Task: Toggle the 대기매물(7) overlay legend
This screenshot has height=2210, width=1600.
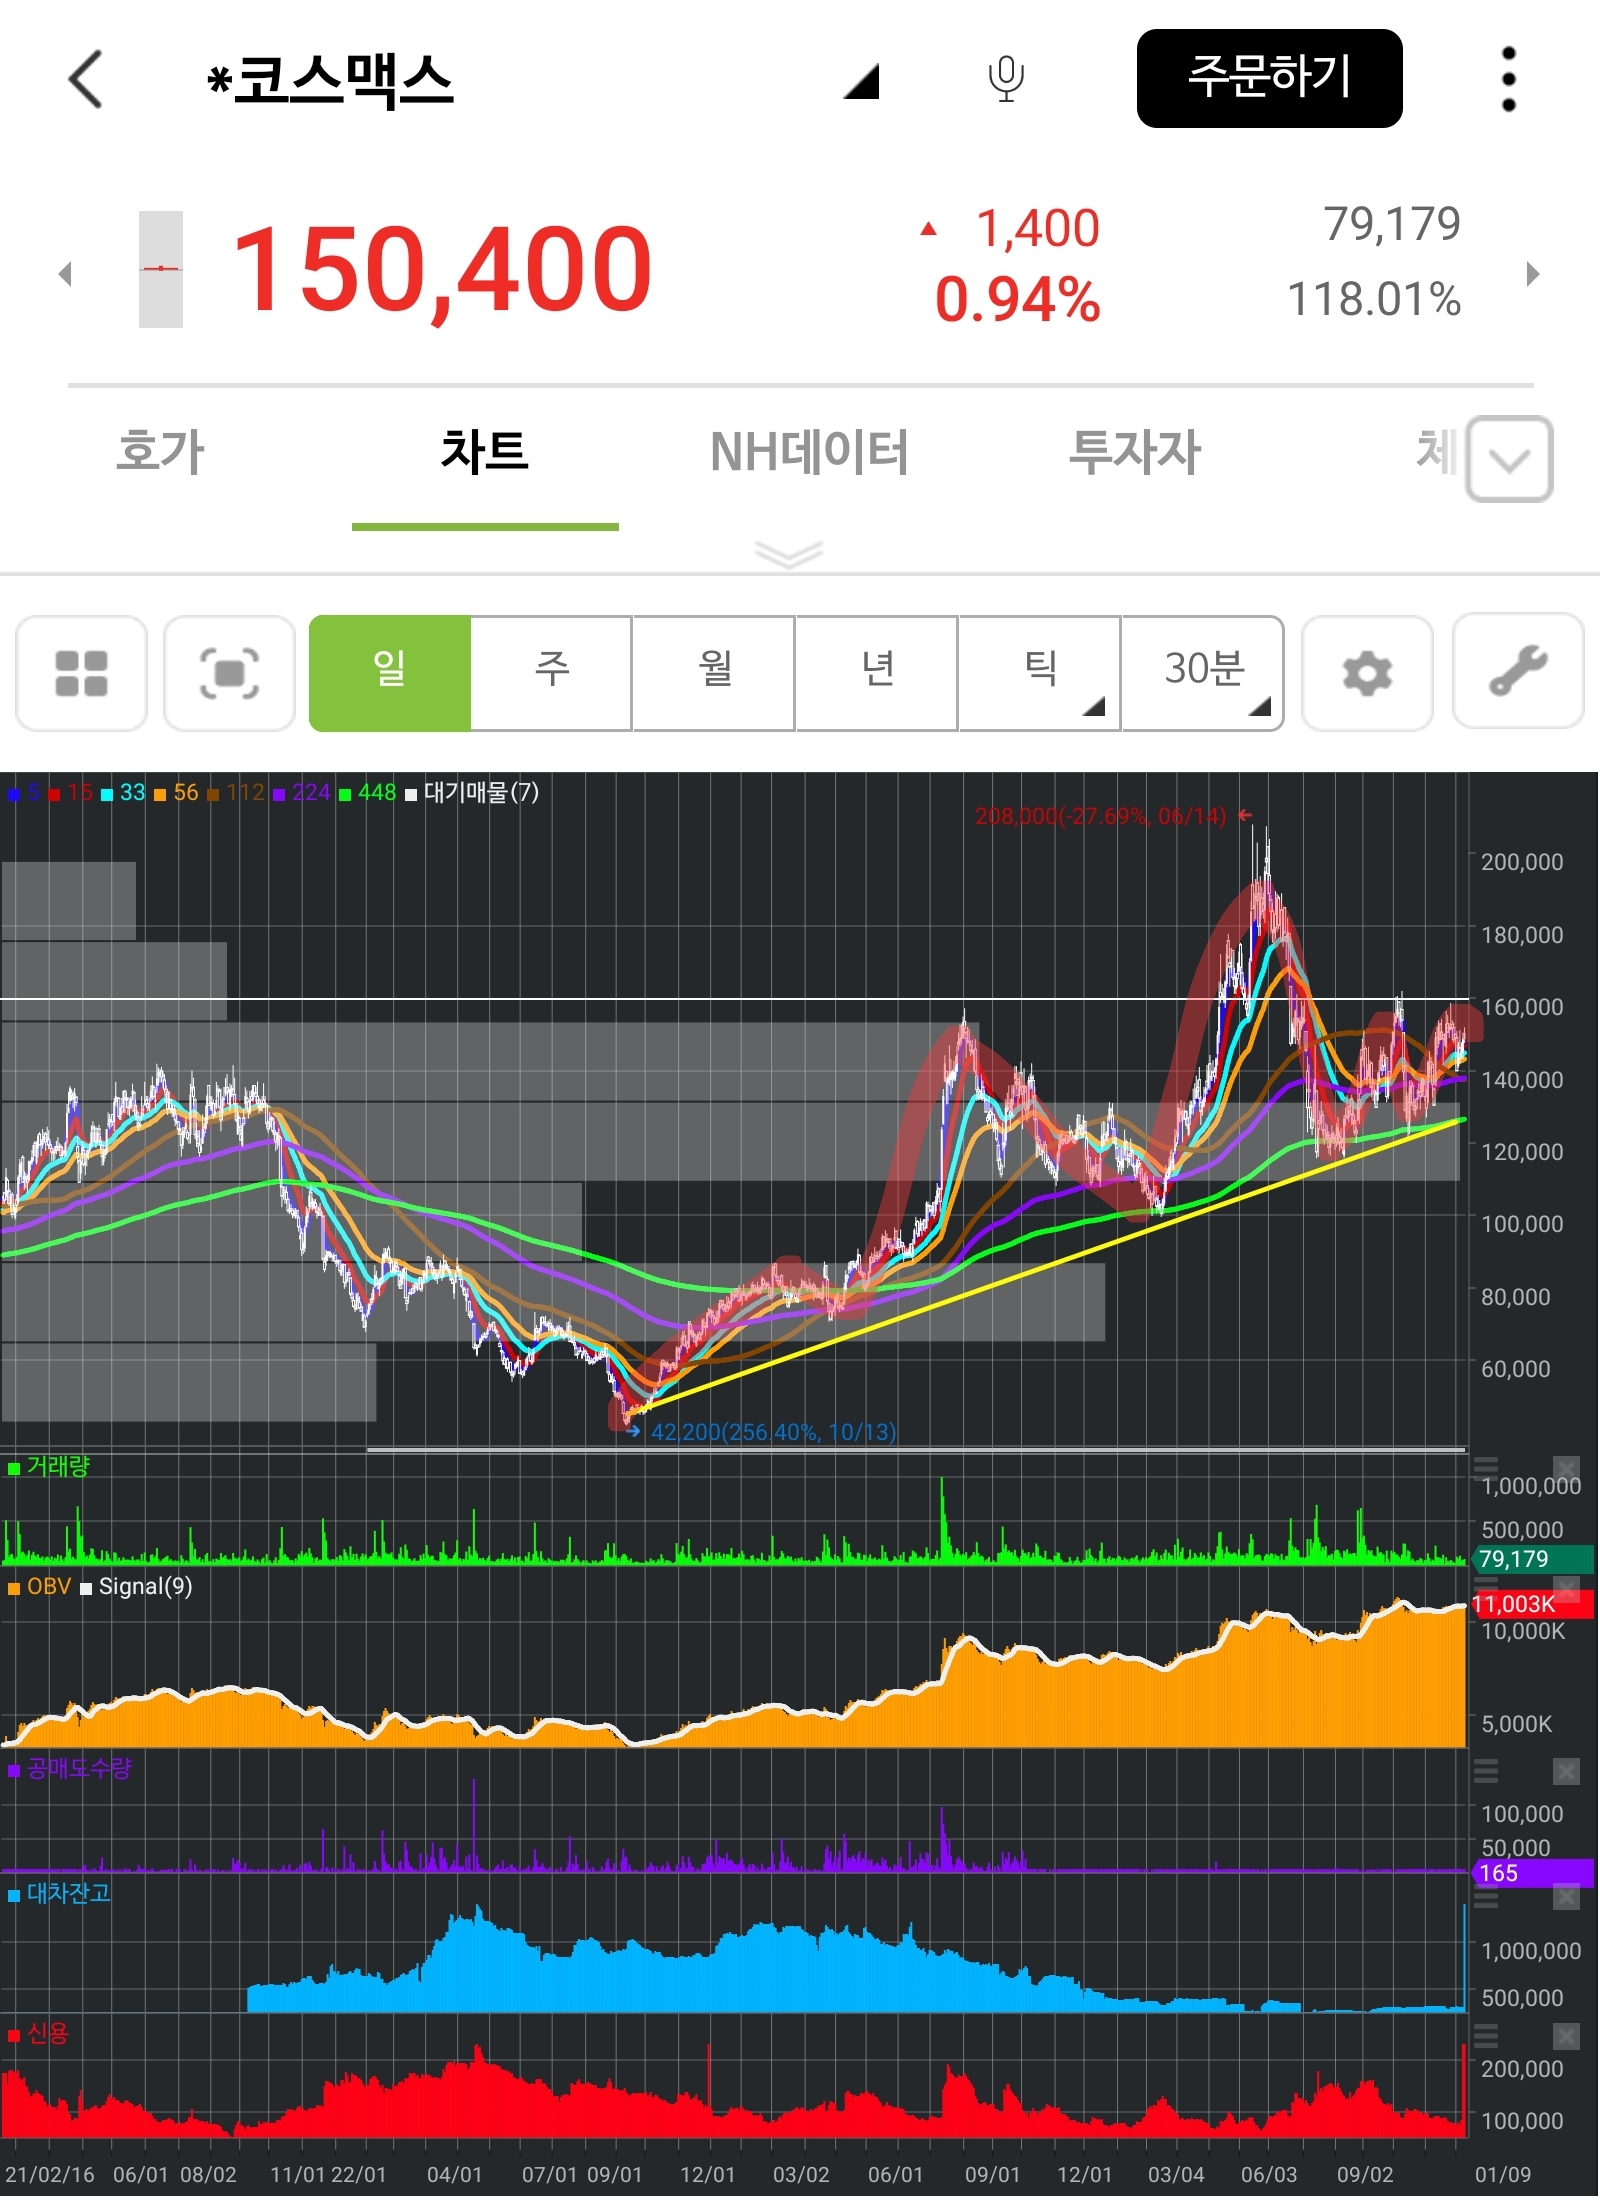Action: point(472,793)
